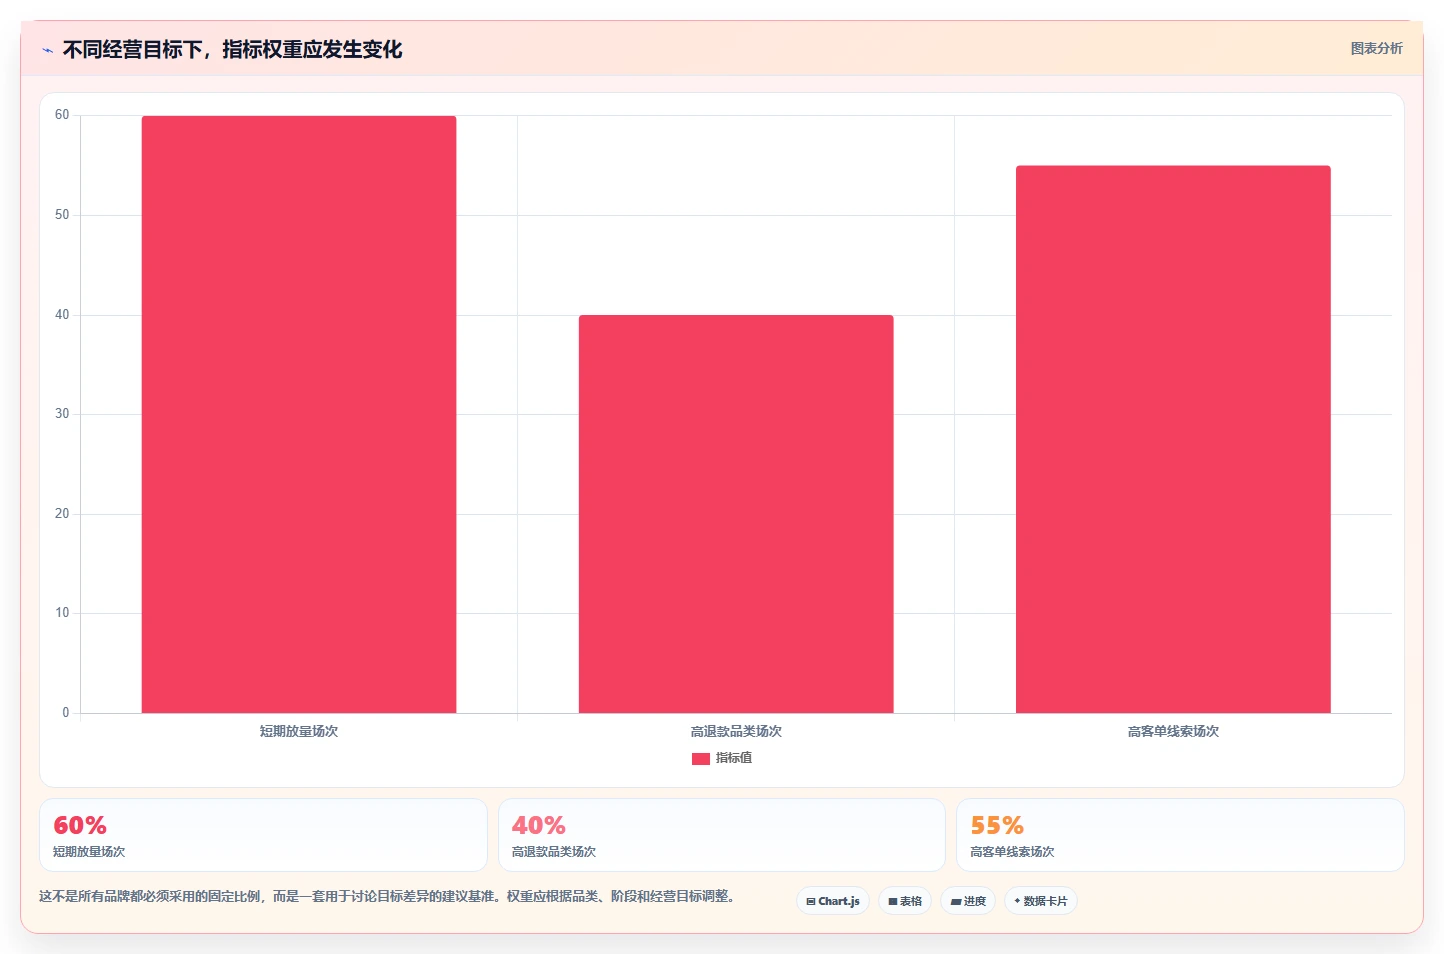Click the y-axis value 60
Viewport: 1444px width, 954px height.
62,115
